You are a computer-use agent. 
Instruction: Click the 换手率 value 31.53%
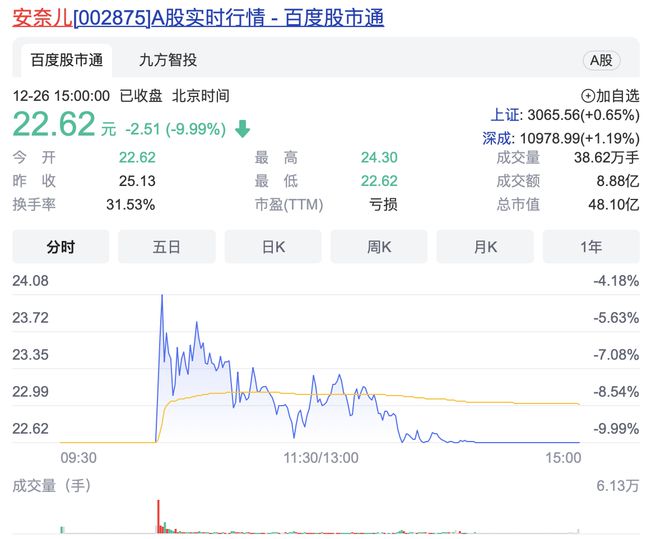(x=130, y=204)
